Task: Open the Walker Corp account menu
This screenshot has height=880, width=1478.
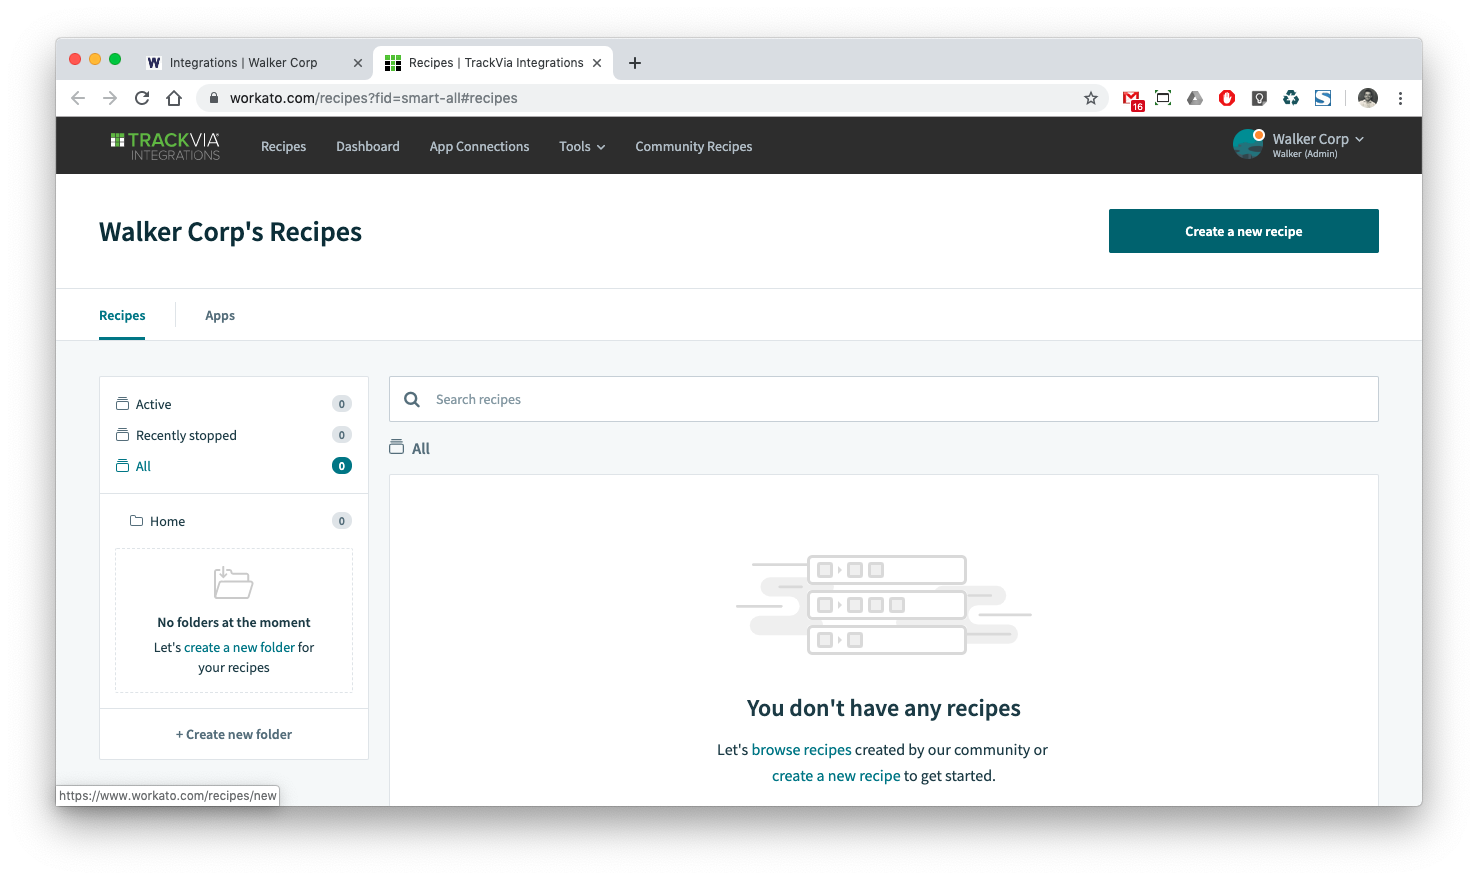Action: click(1317, 144)
